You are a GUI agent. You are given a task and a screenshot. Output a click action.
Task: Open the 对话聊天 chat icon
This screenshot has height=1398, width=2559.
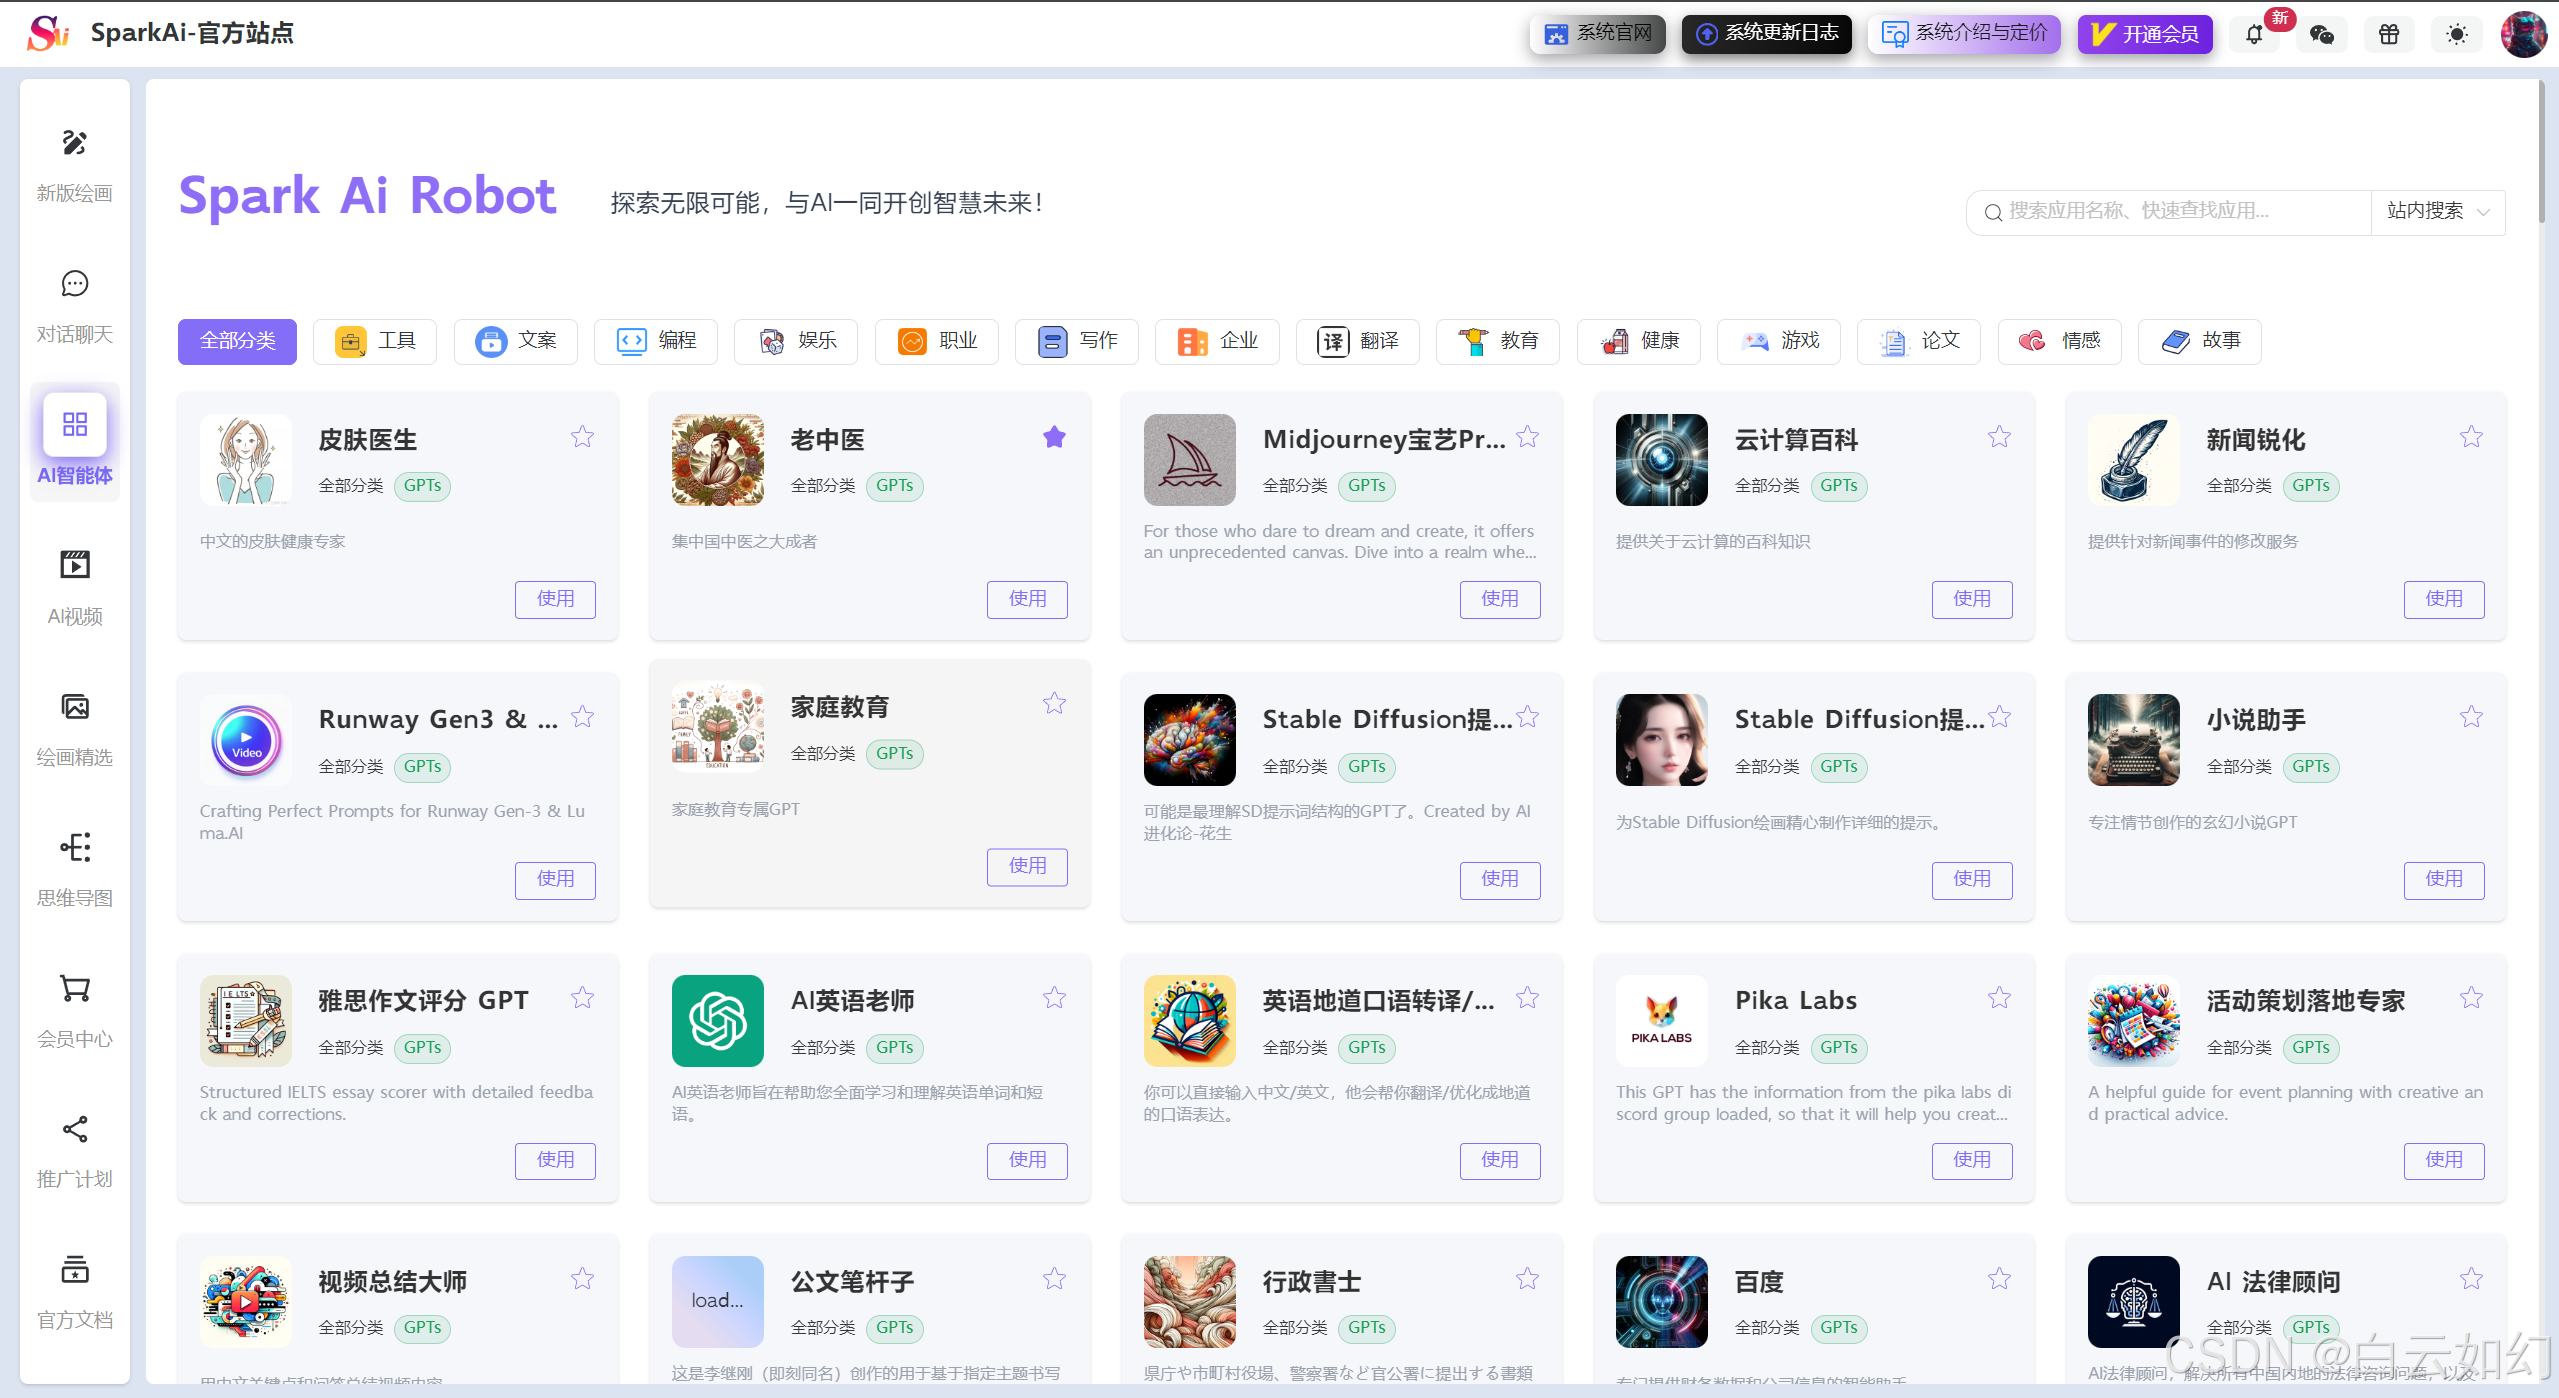tap(75, 284)
